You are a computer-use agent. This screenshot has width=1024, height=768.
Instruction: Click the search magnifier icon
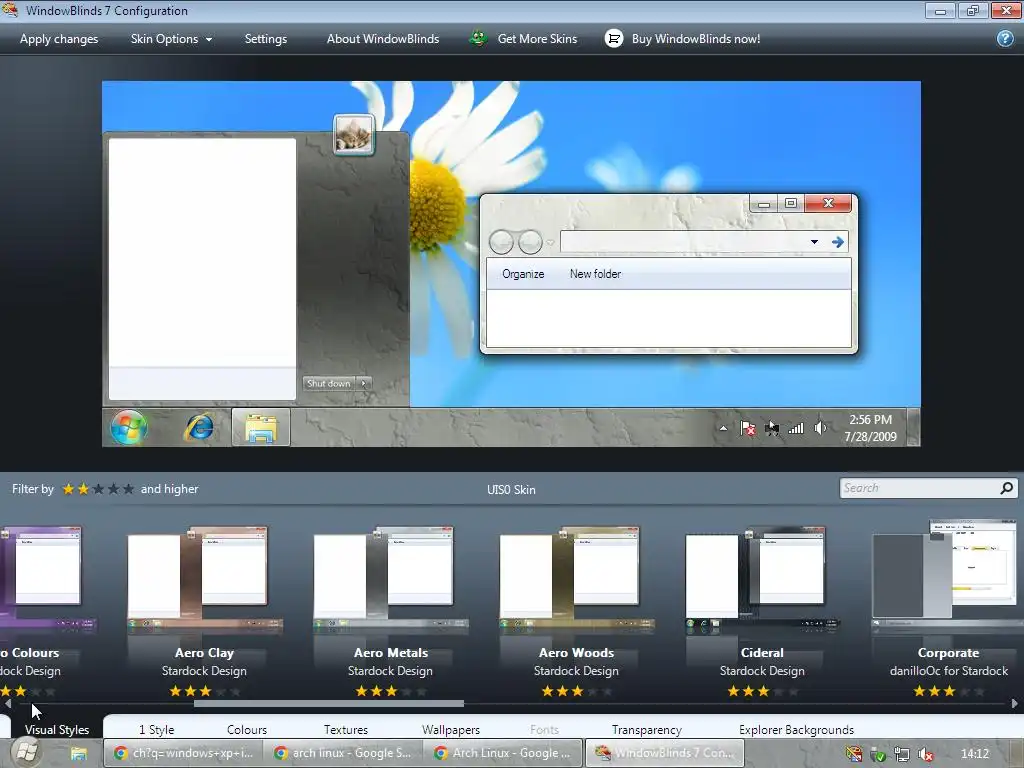tap(1006, 488)
